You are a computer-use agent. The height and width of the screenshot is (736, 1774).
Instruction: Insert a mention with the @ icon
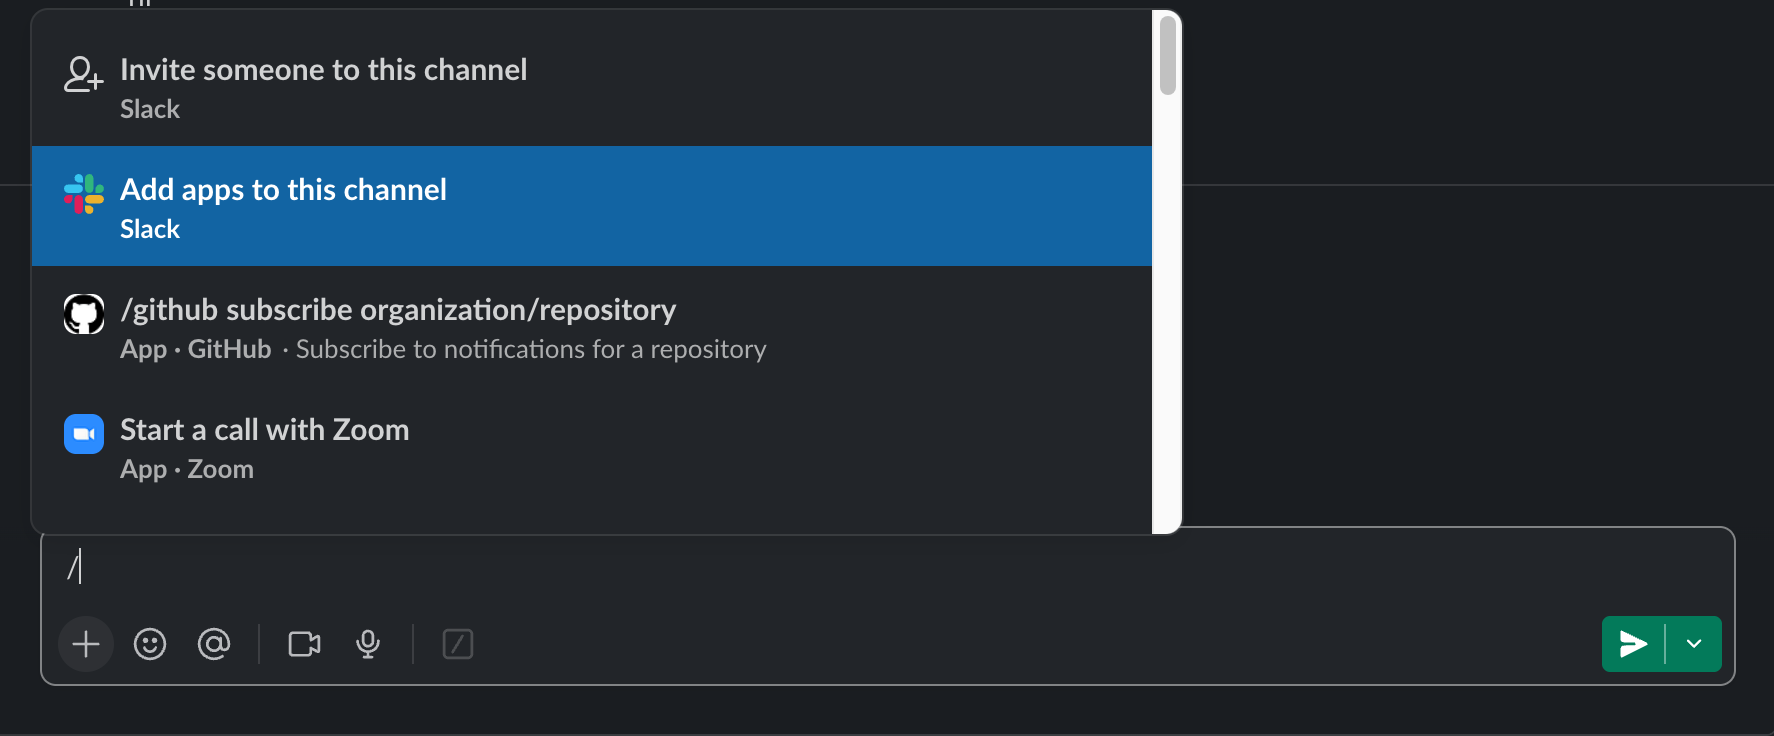tap(214, 644)
